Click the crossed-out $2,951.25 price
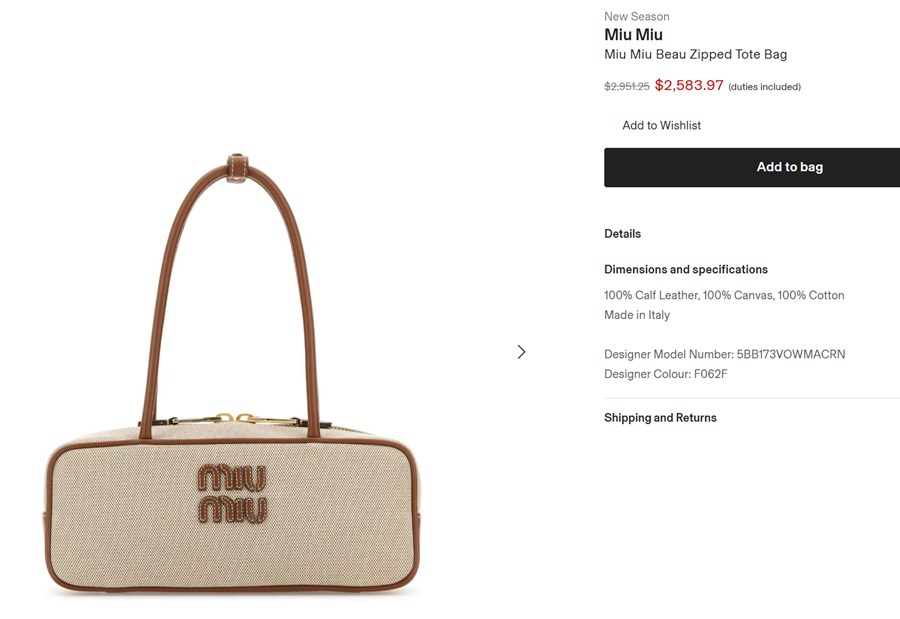900x619 pixels. (626, 87)
